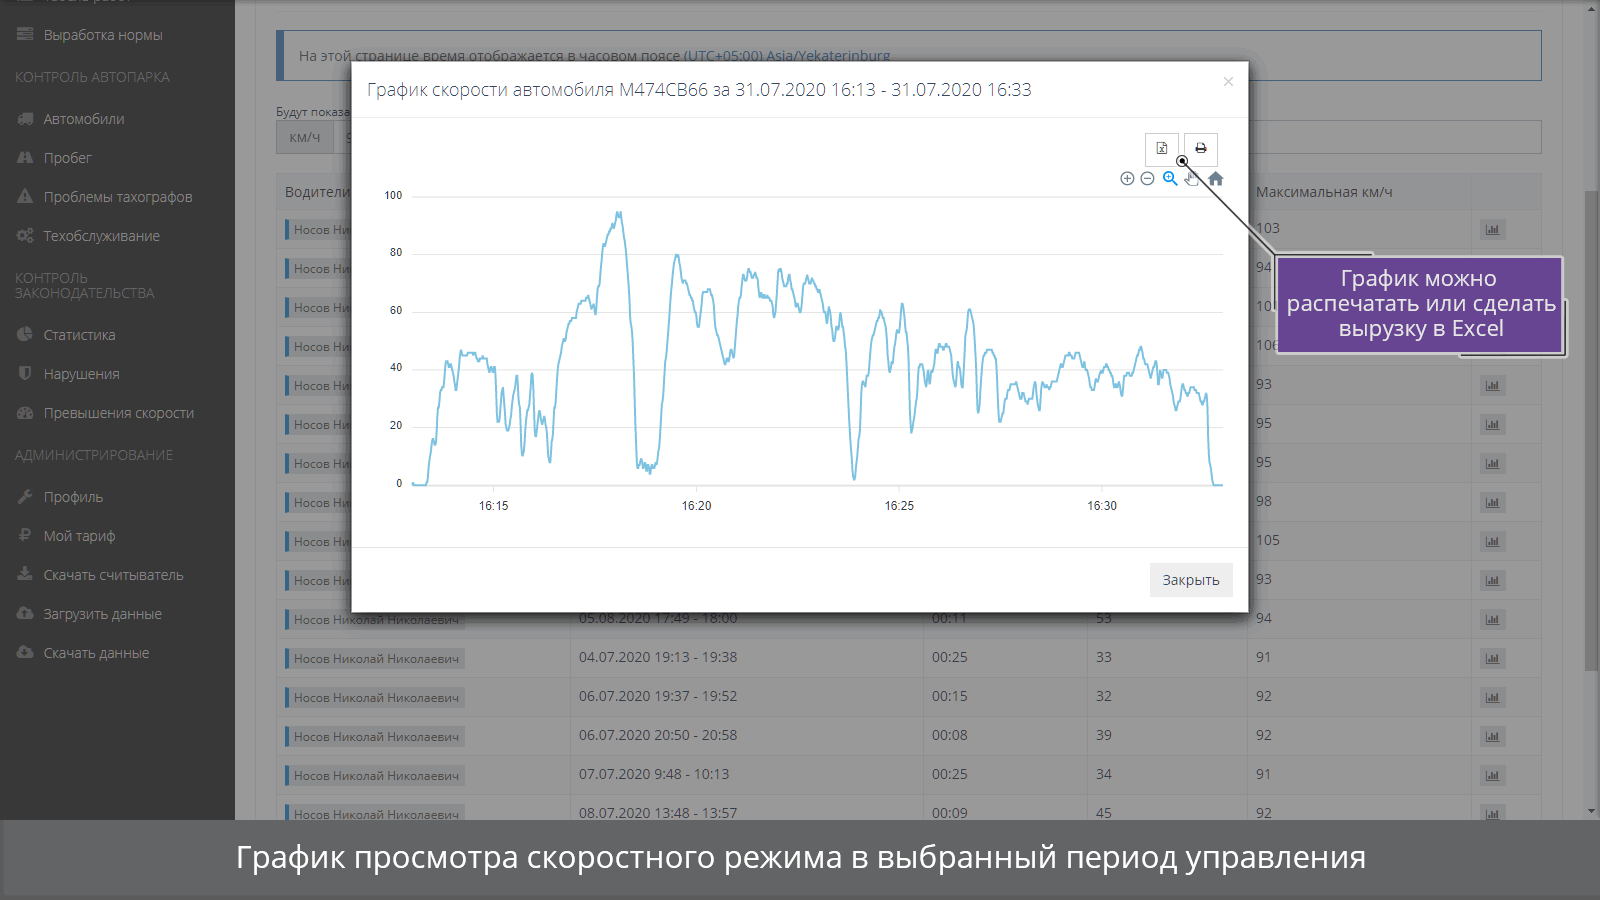
Task: Open graph for row with max 105
Action: point(1492,542)
